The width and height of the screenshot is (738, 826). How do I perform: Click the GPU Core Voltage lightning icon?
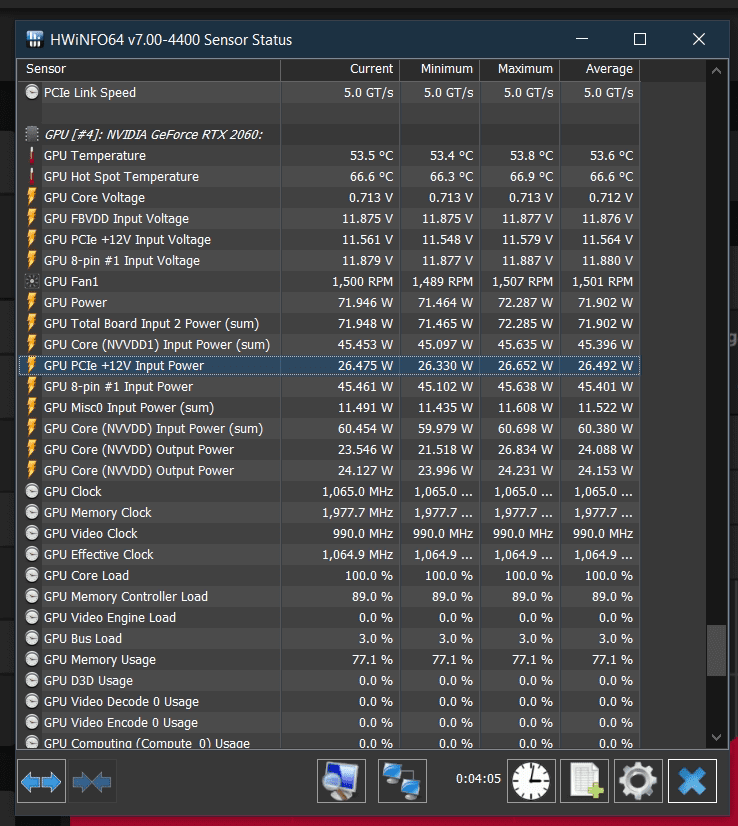[x=32, y=198]
